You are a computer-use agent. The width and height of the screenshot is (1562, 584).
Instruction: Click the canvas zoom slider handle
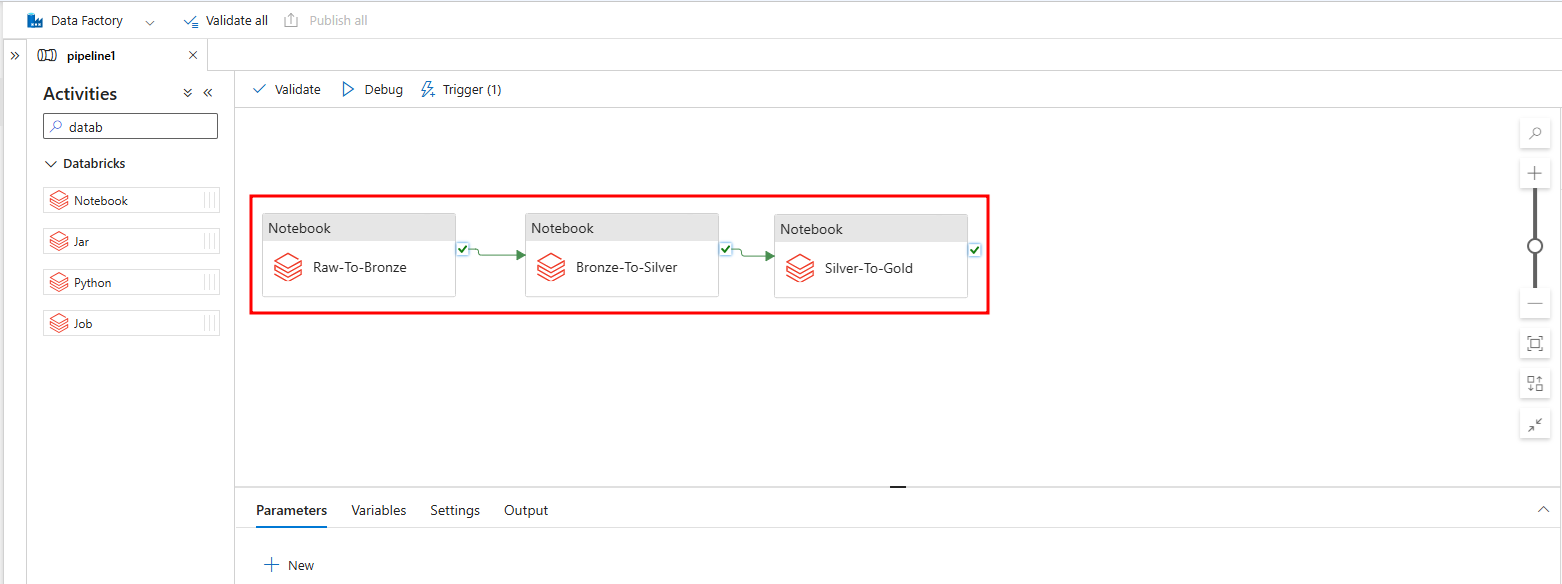(1535, 246)
